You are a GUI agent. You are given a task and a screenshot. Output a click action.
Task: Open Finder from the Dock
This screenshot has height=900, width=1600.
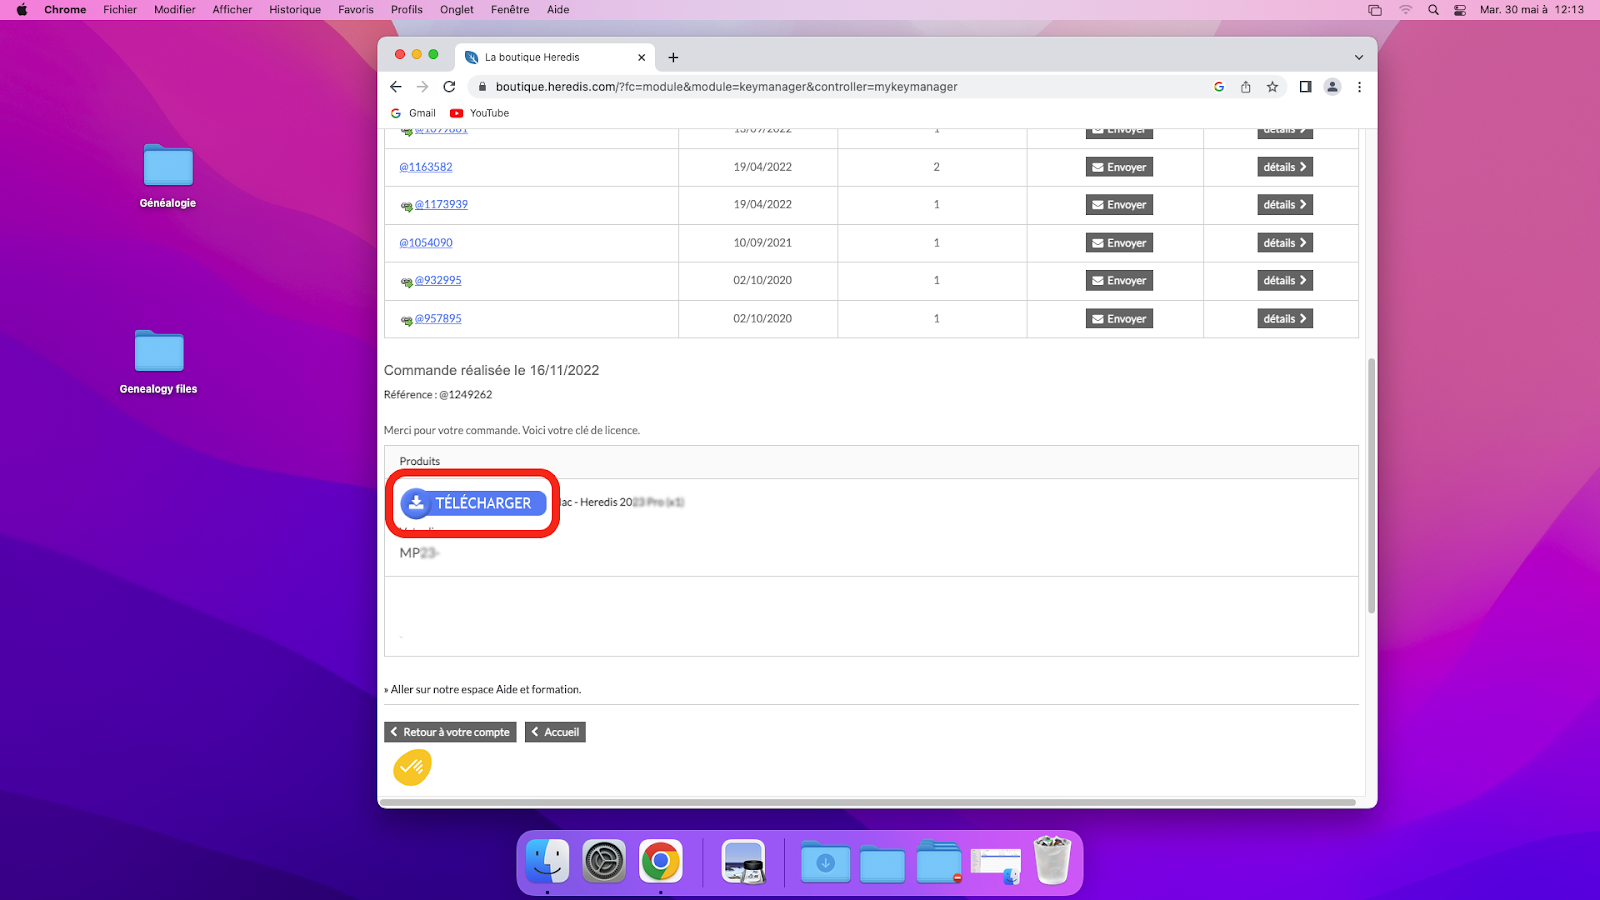[547, 861]
